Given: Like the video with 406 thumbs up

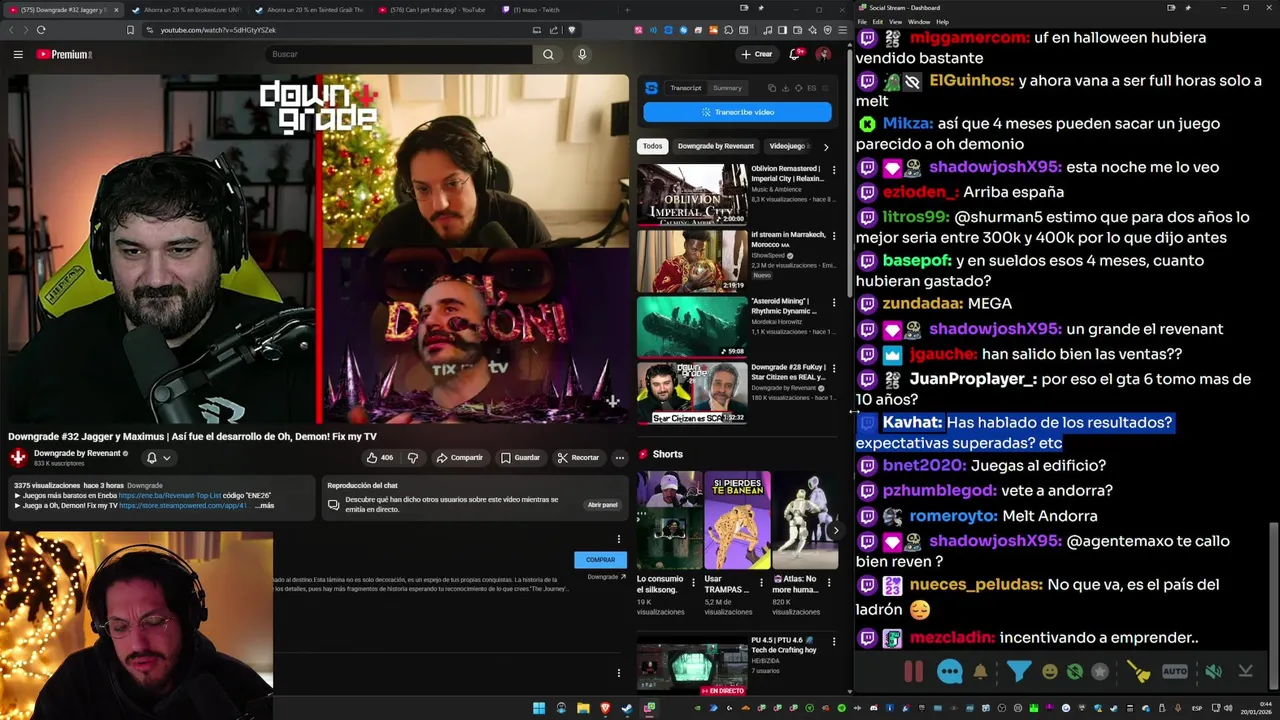Looking at the screenshot, I should 379,458.
